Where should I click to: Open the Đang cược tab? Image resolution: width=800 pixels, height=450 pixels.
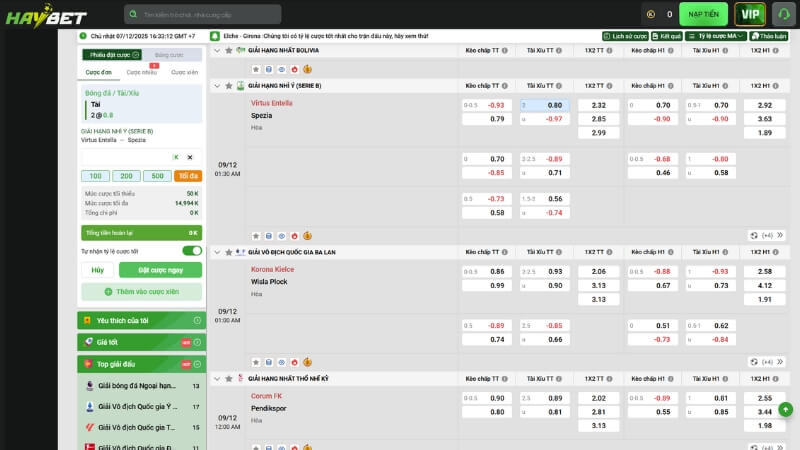[169, 55]
